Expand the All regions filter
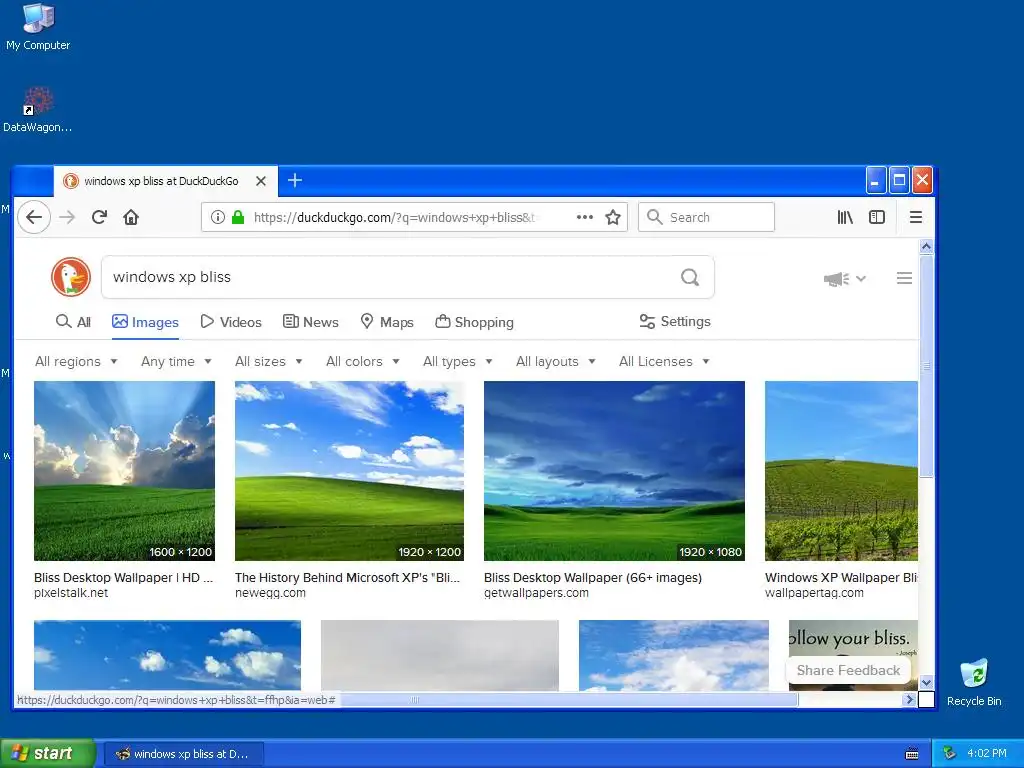 pos(76,361)
